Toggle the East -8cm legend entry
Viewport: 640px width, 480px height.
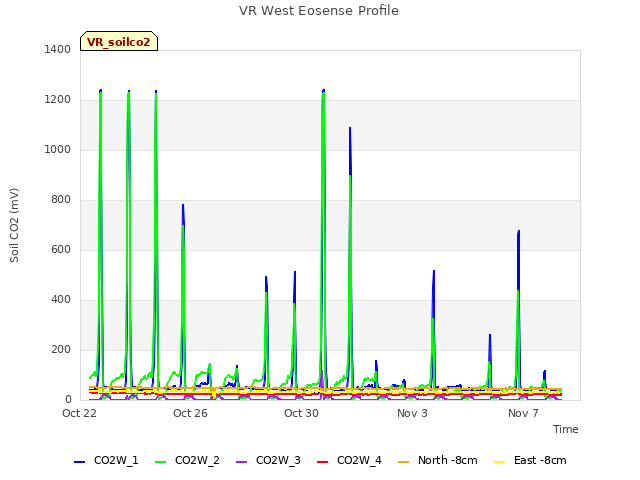coord(530,460)
